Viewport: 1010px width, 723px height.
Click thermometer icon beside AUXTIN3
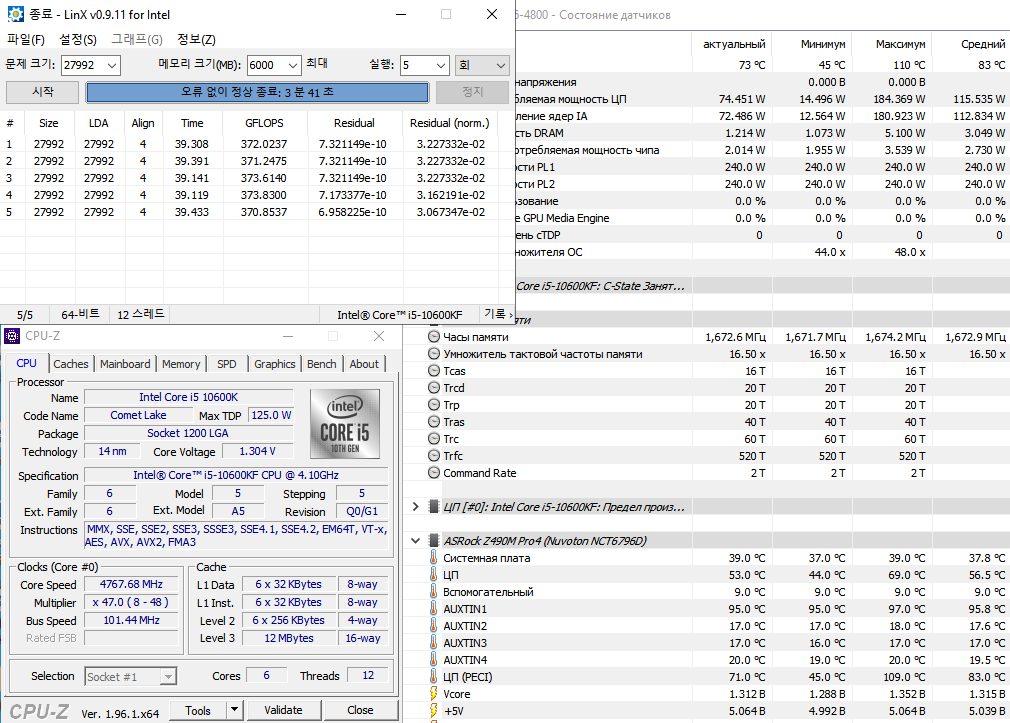click(434, 642)
